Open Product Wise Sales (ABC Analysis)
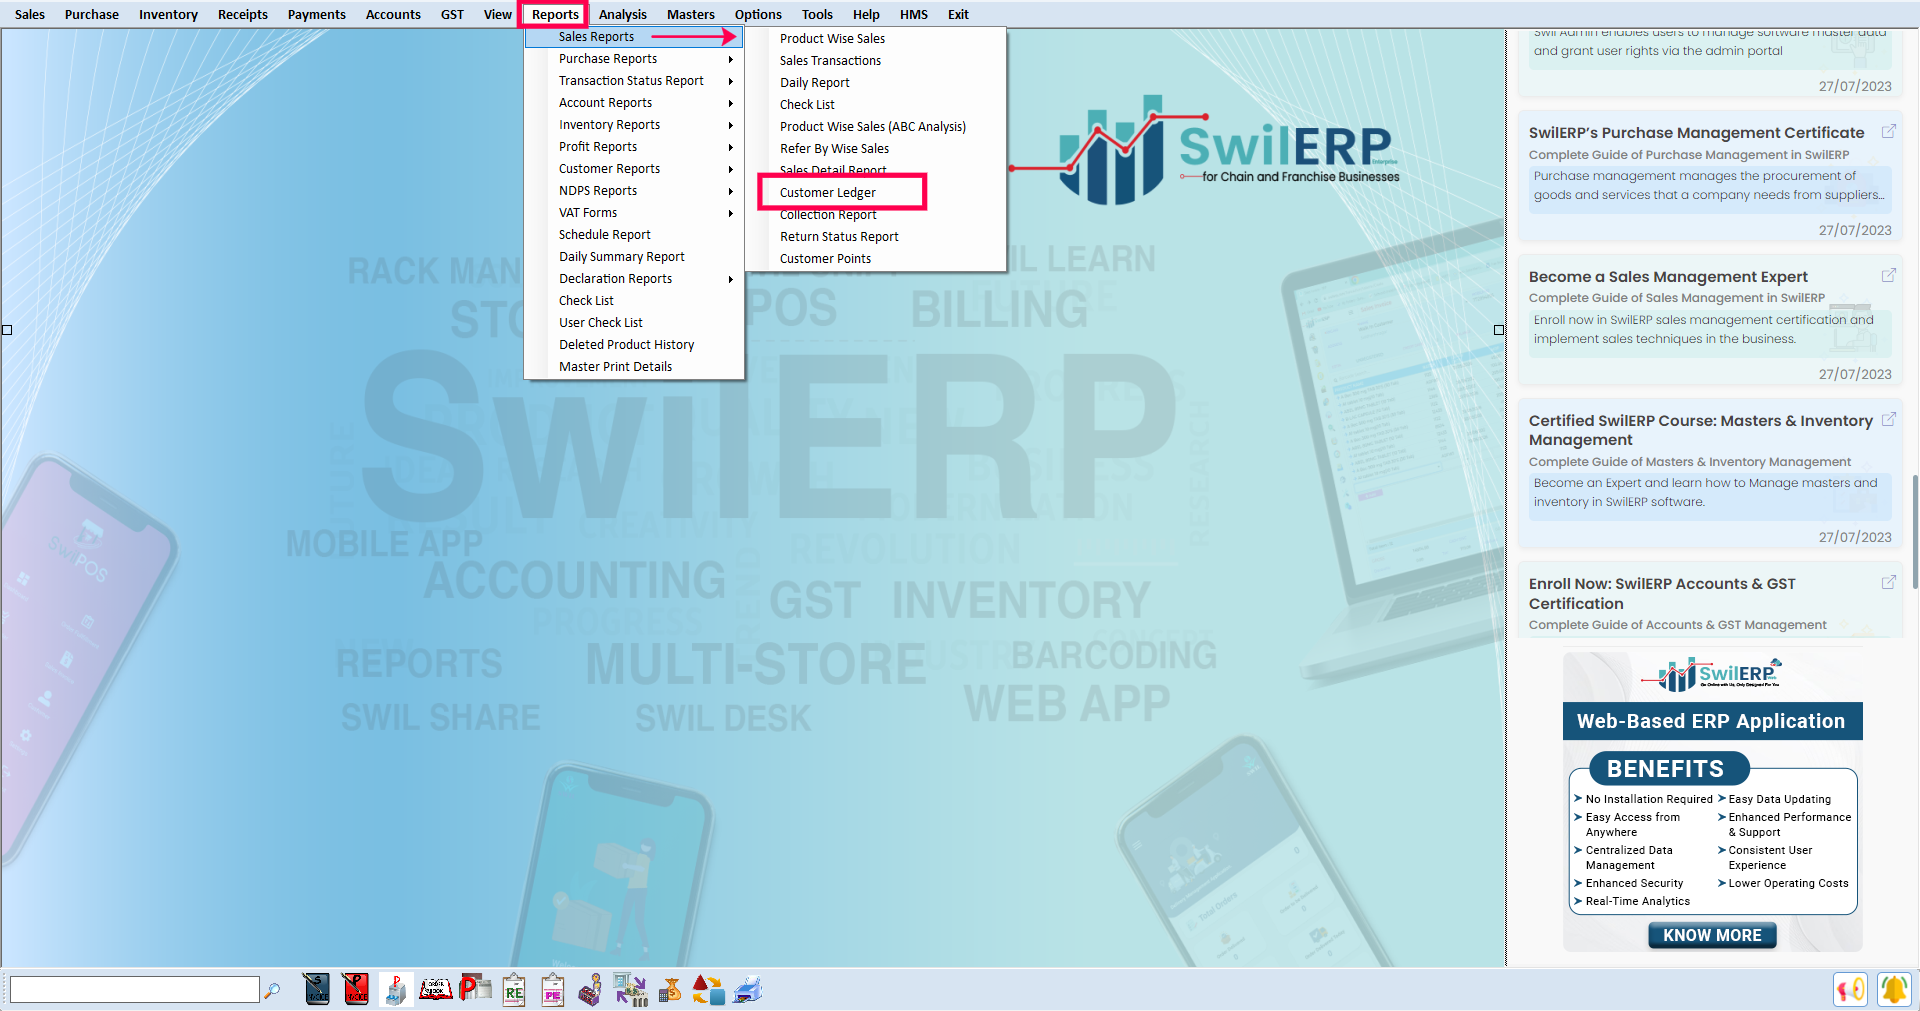1920x1011 pixels. click(x=873, y=127)
